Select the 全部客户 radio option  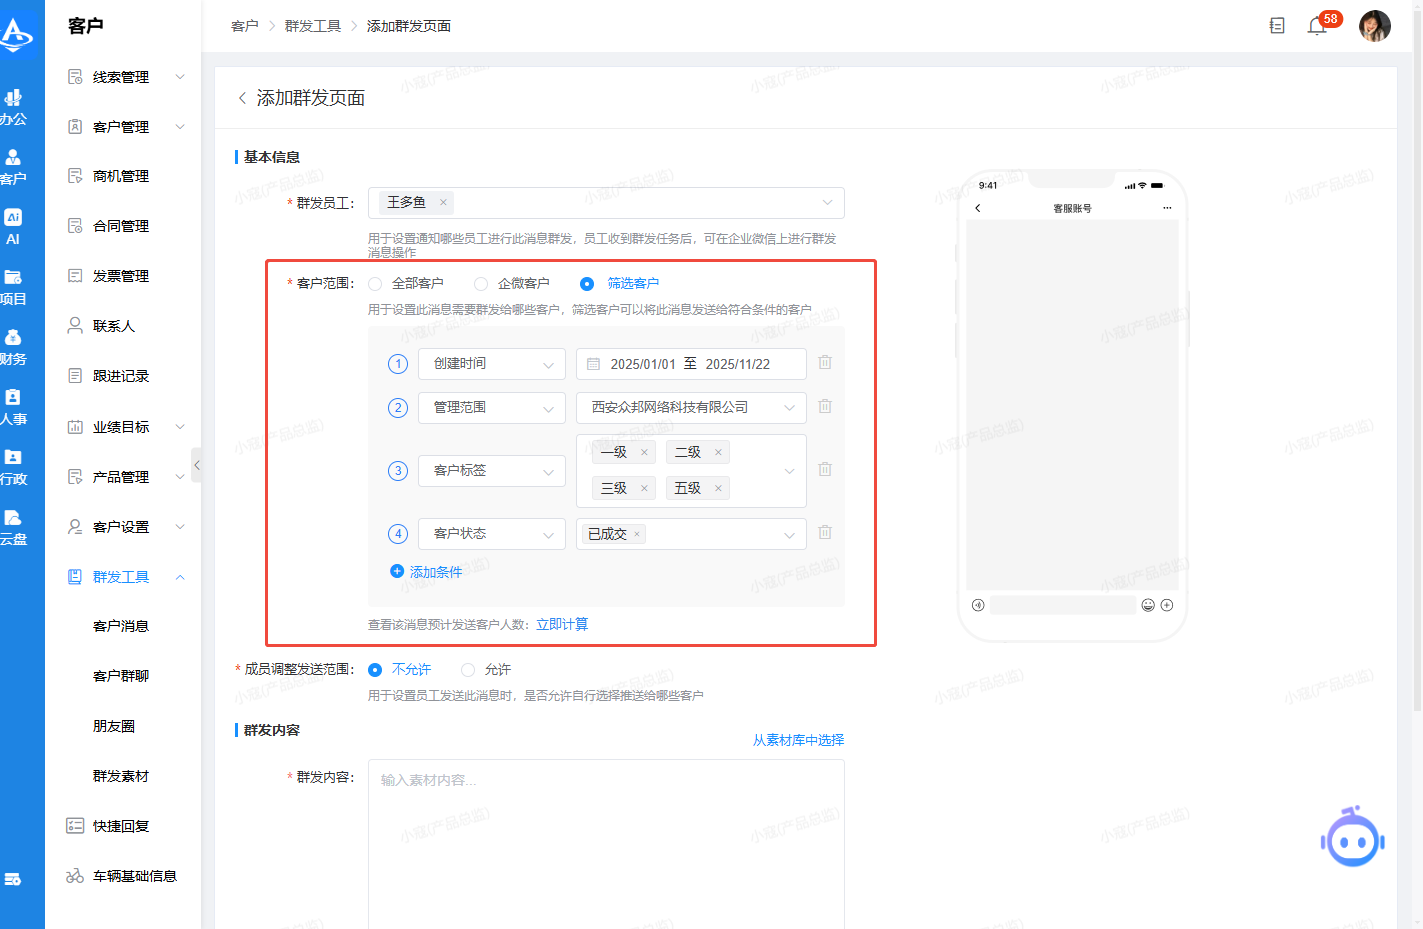[x=375, y=284]
